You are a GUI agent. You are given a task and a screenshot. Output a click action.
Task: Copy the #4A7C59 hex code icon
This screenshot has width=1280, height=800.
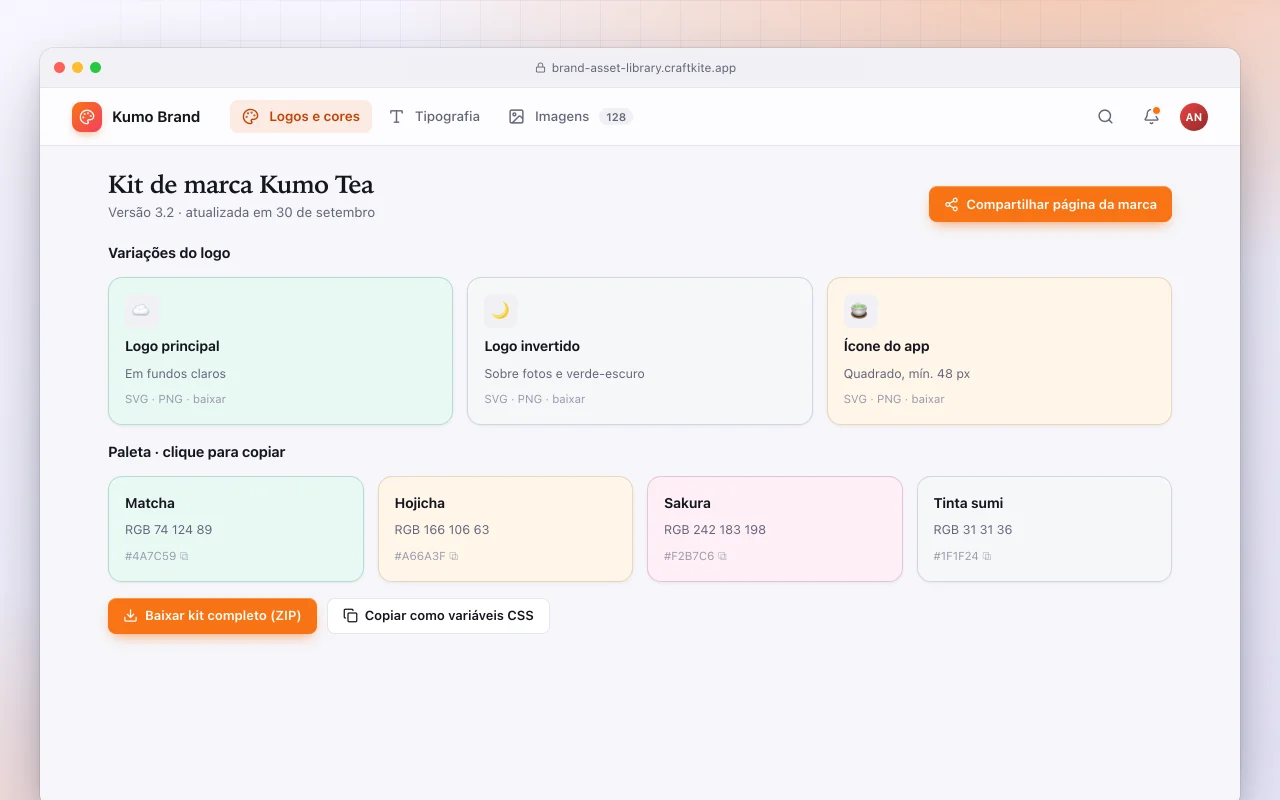pos(184,556)
